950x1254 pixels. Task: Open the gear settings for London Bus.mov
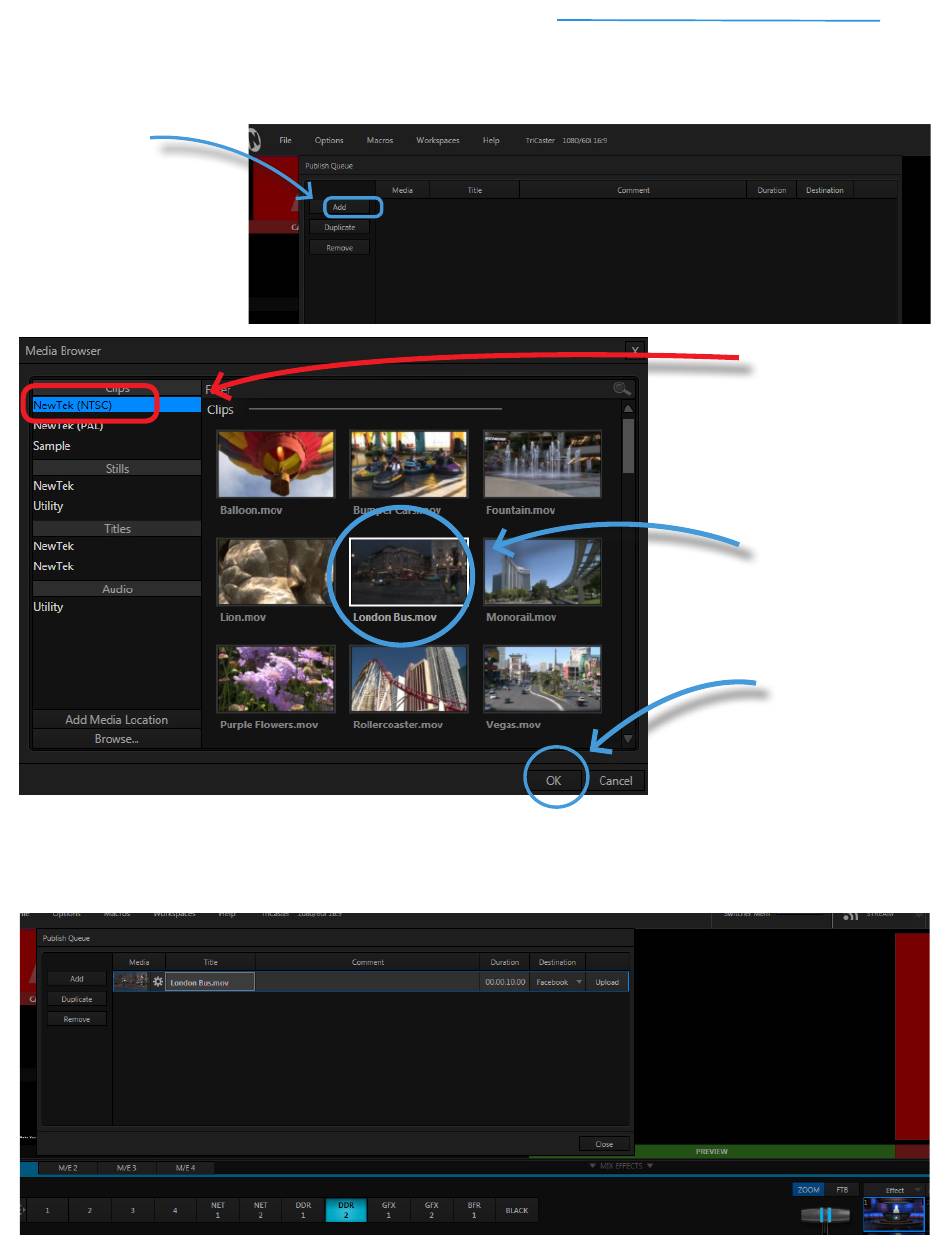point(157,982)
